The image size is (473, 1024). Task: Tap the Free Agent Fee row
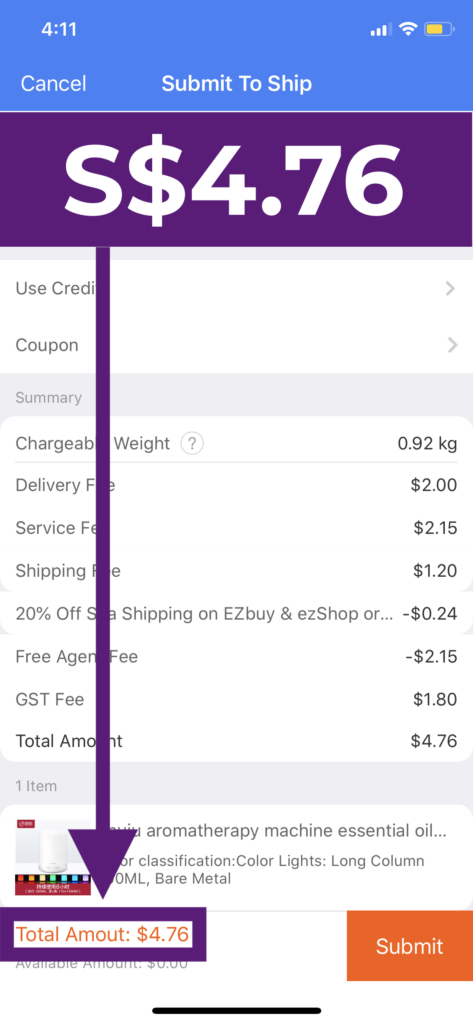[236, 656]
